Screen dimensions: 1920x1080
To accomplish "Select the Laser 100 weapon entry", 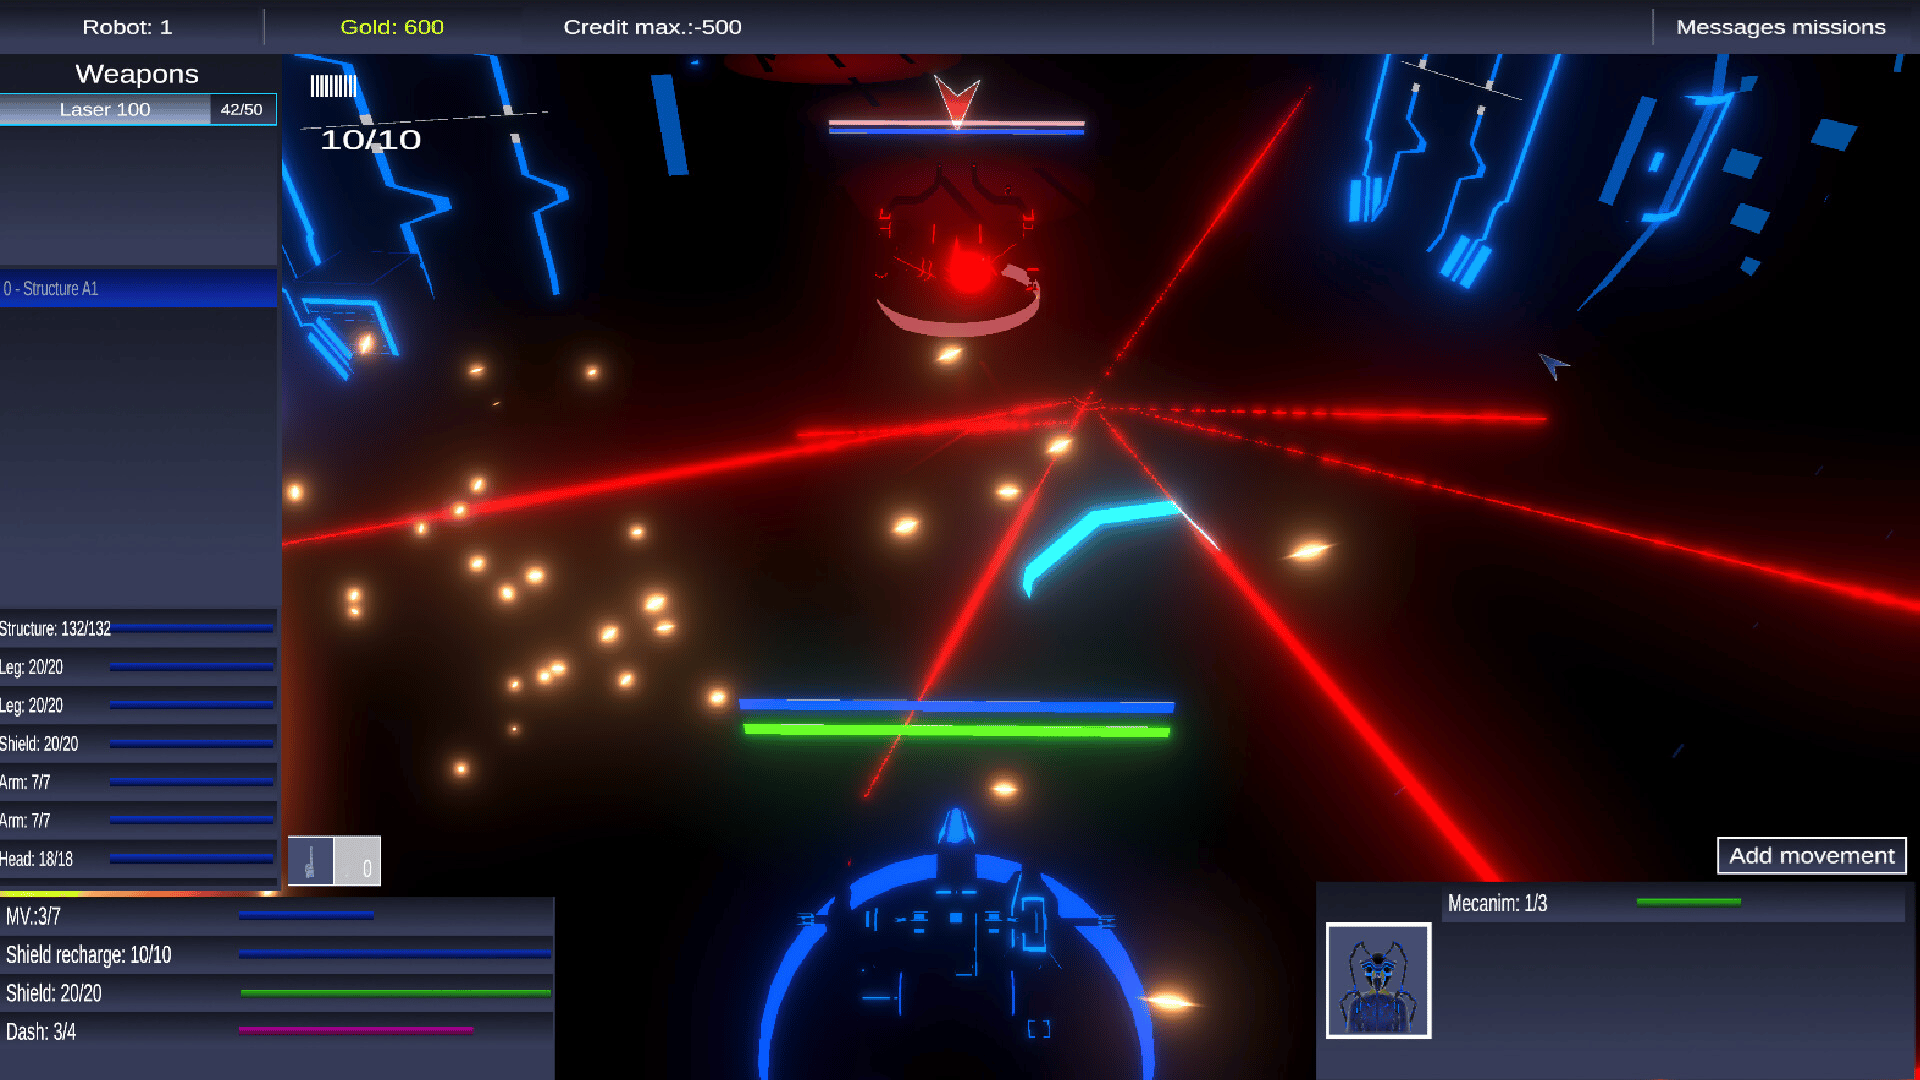I will (105, 109).
